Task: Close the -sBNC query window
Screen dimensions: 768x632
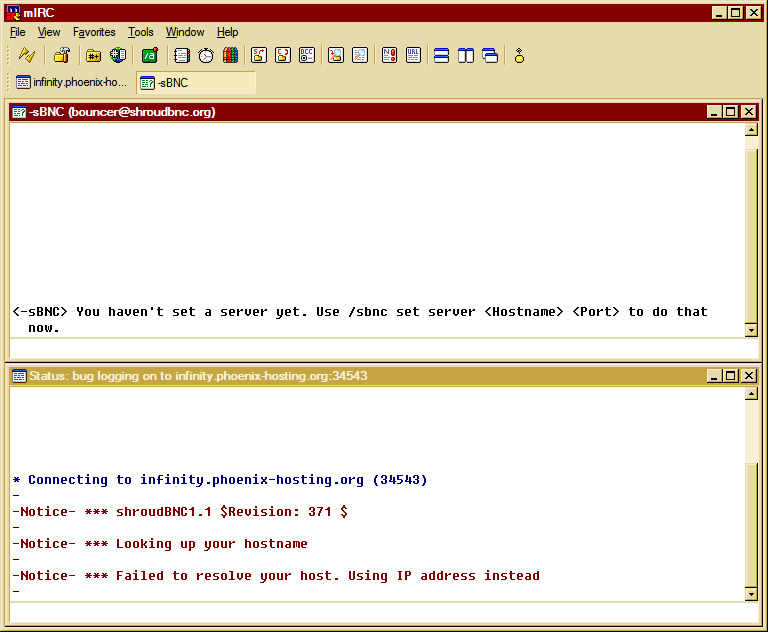Action: [x=749, y=112]
